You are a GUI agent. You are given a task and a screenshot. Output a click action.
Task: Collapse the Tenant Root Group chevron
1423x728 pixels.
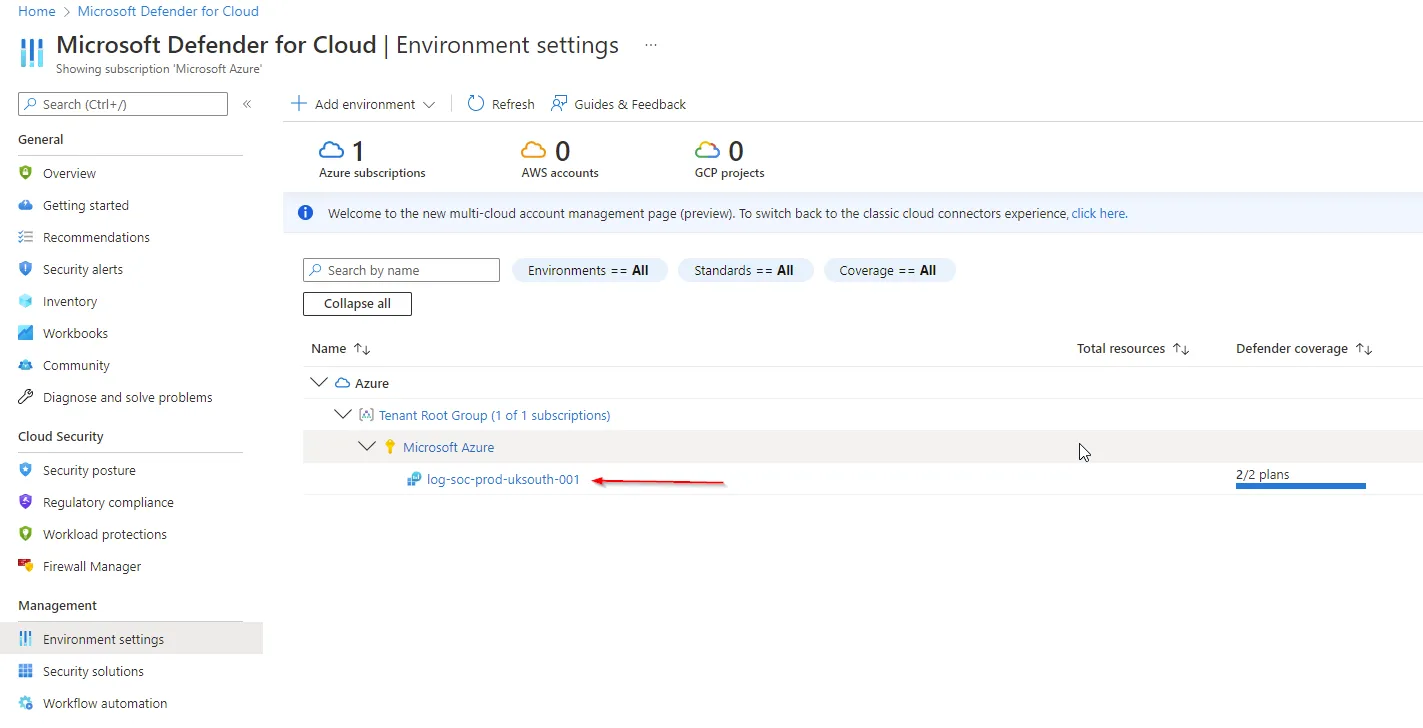(x=343, y=415)
